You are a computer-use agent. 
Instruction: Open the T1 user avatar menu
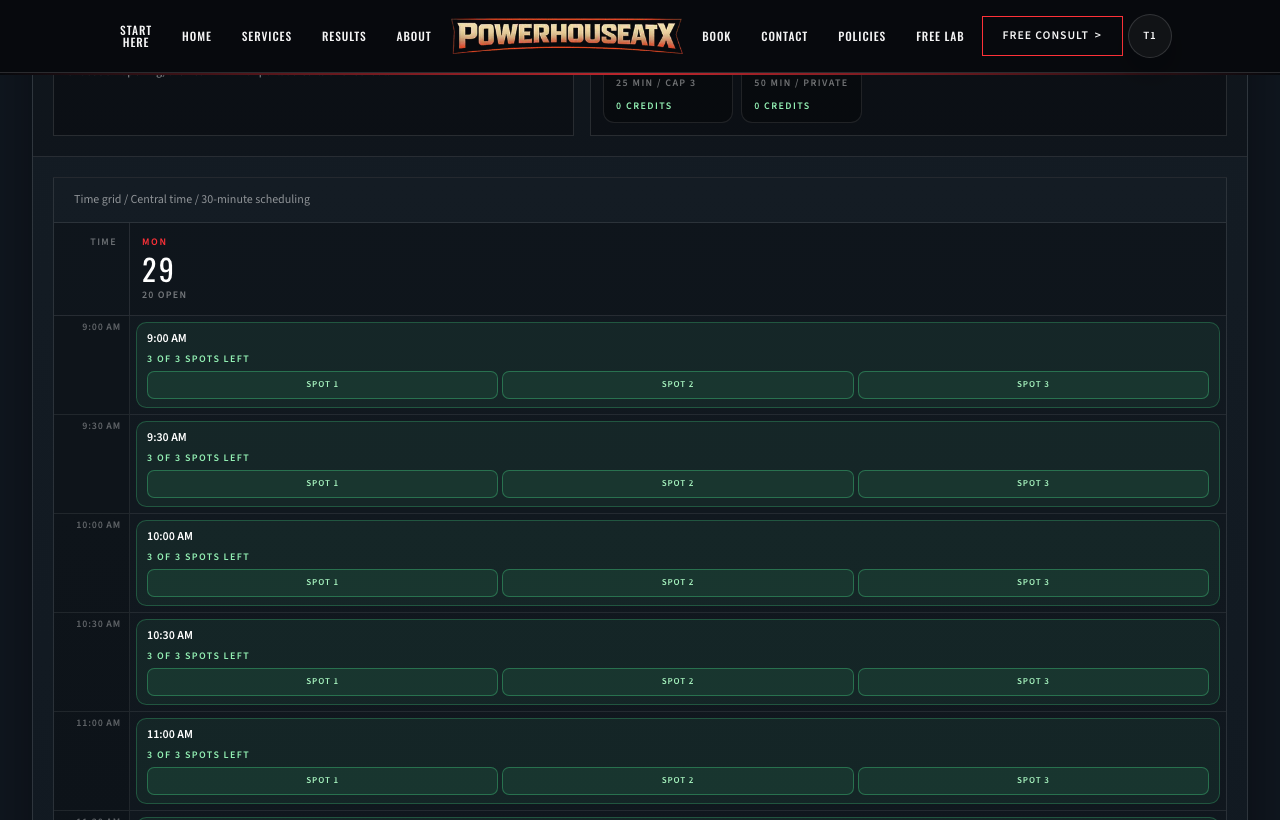tap(1150, 36)
